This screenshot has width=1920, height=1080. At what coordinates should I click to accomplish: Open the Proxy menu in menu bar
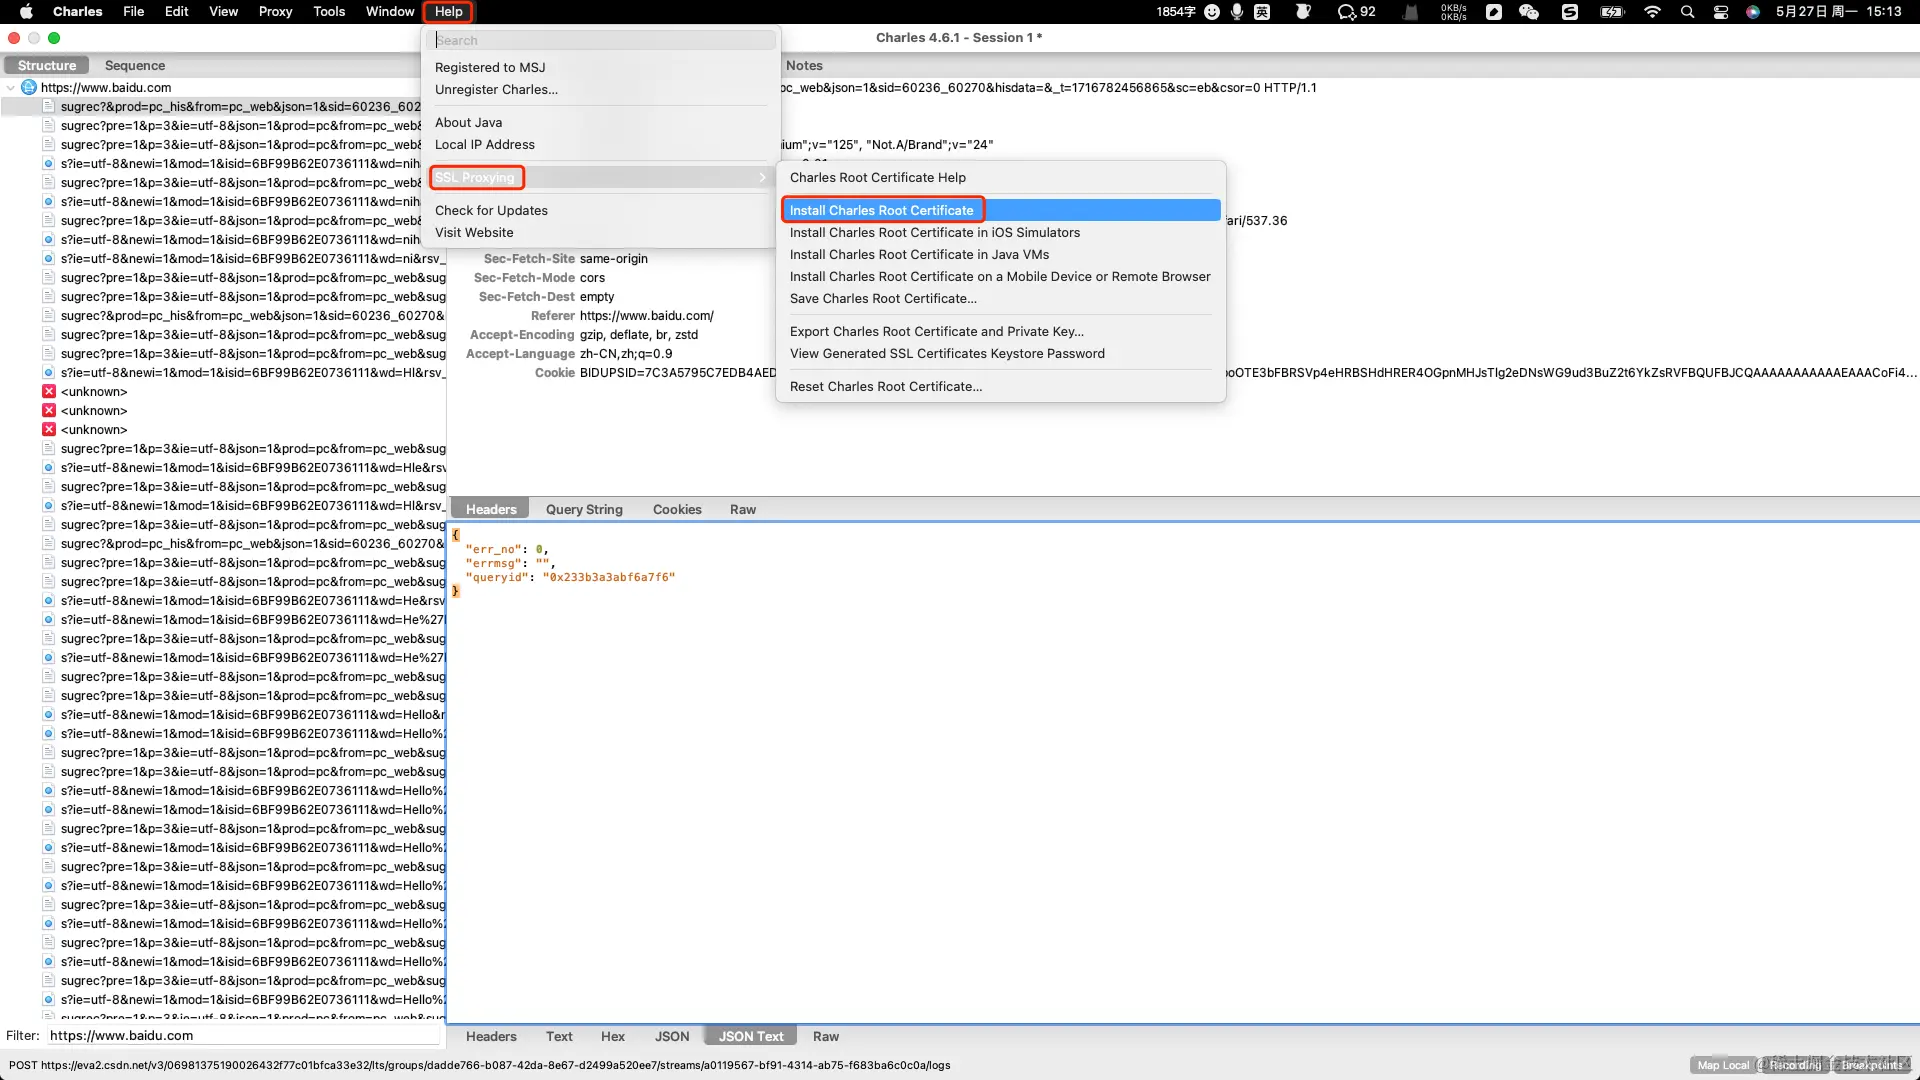[x=275, y=12]
